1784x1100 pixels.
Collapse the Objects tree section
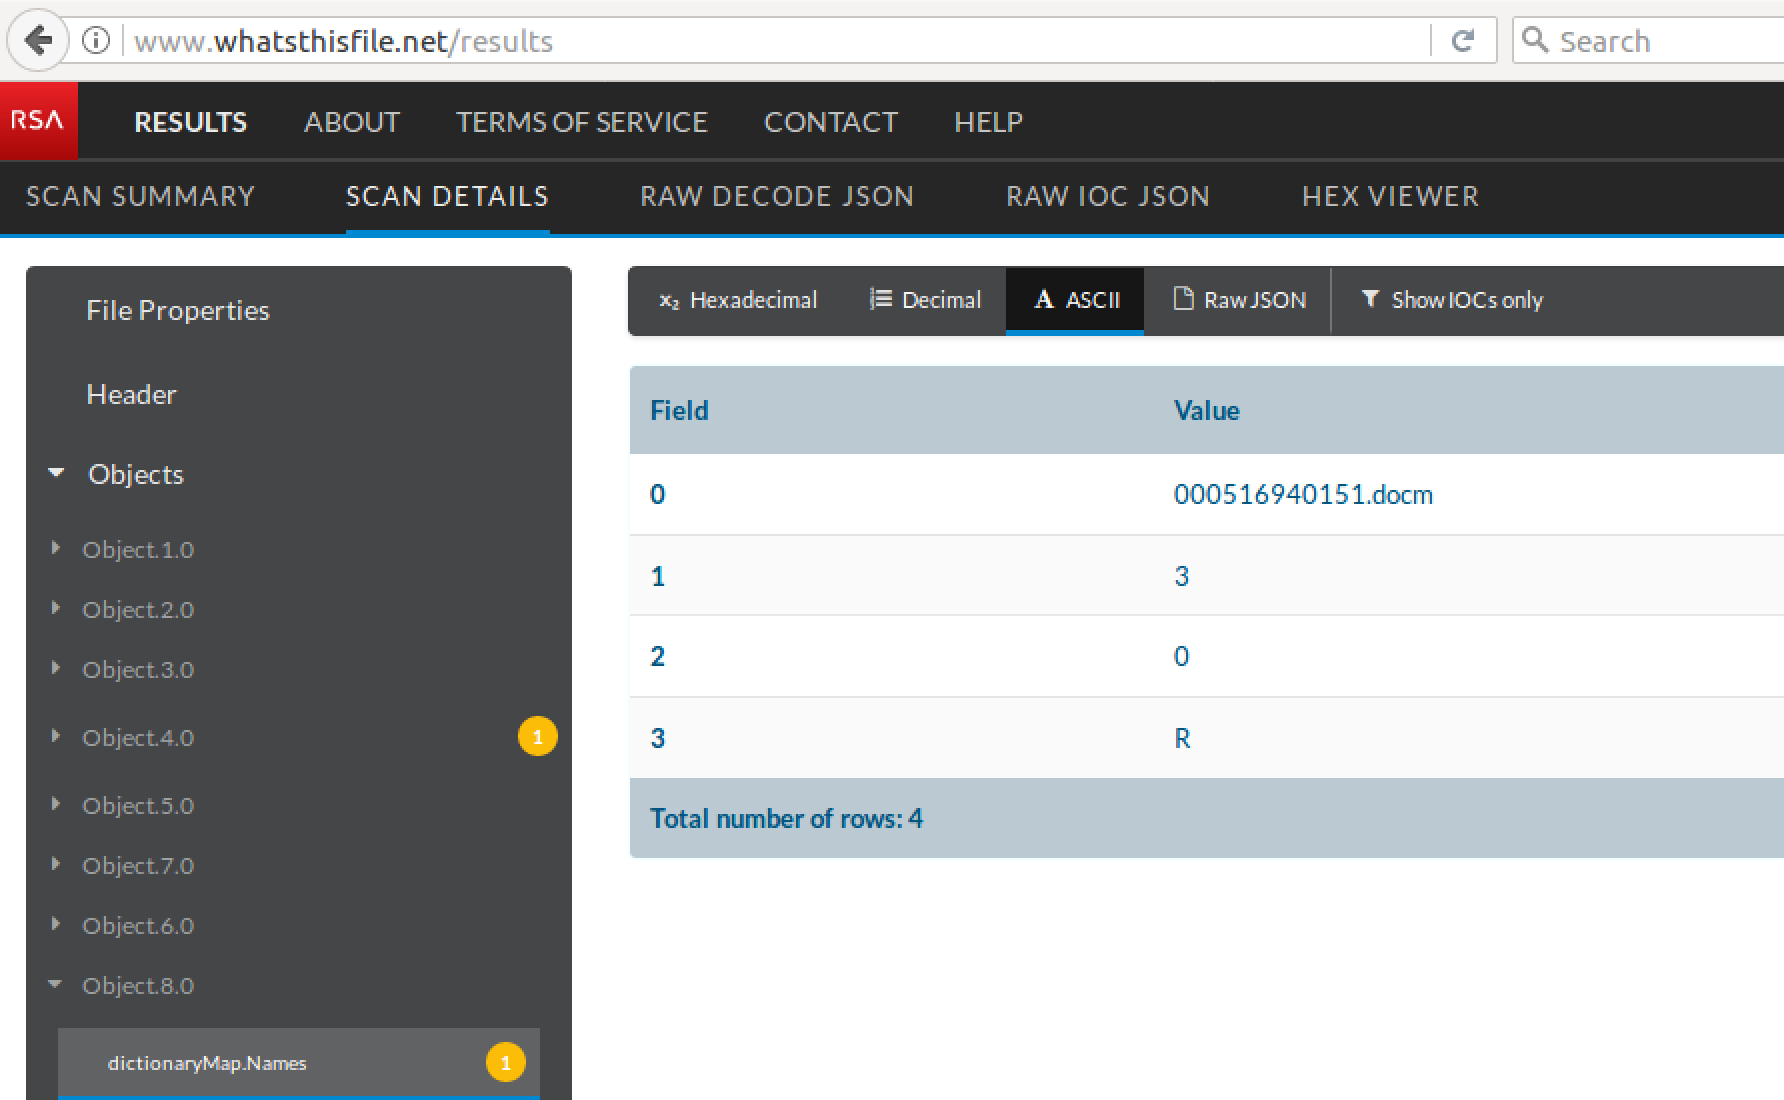coord(57,473)
